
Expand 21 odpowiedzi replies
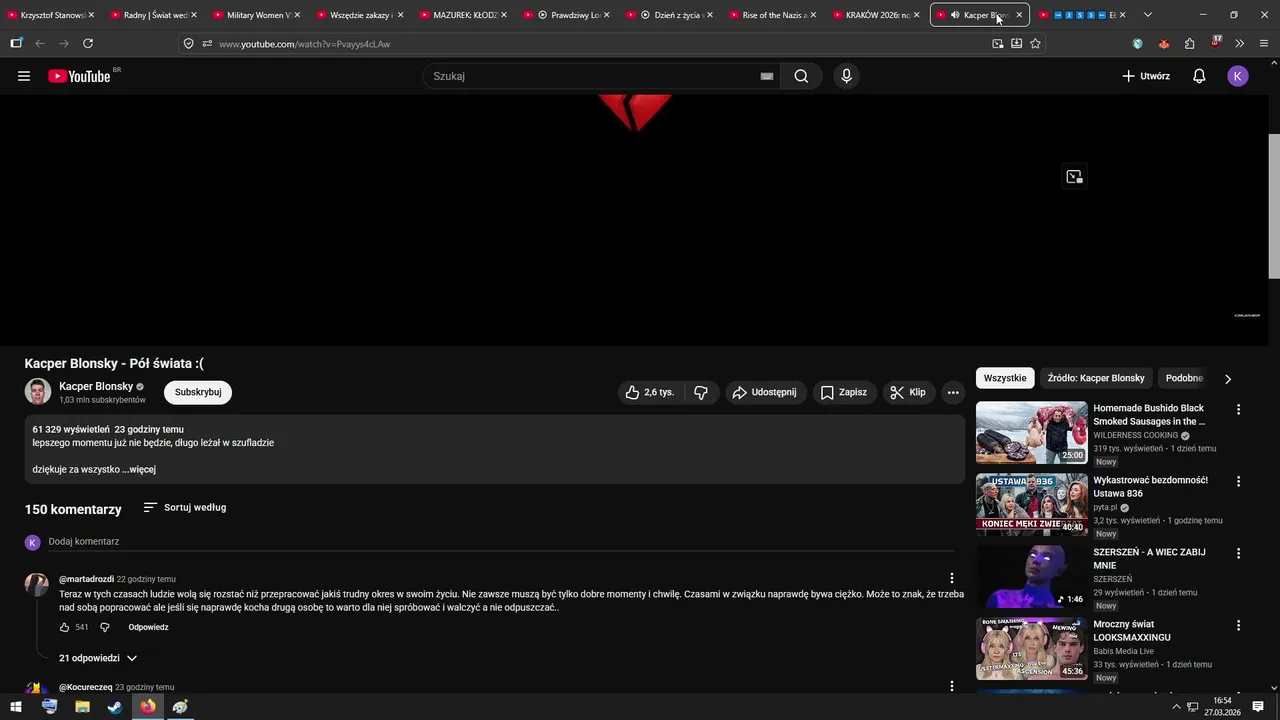(98, 658)
